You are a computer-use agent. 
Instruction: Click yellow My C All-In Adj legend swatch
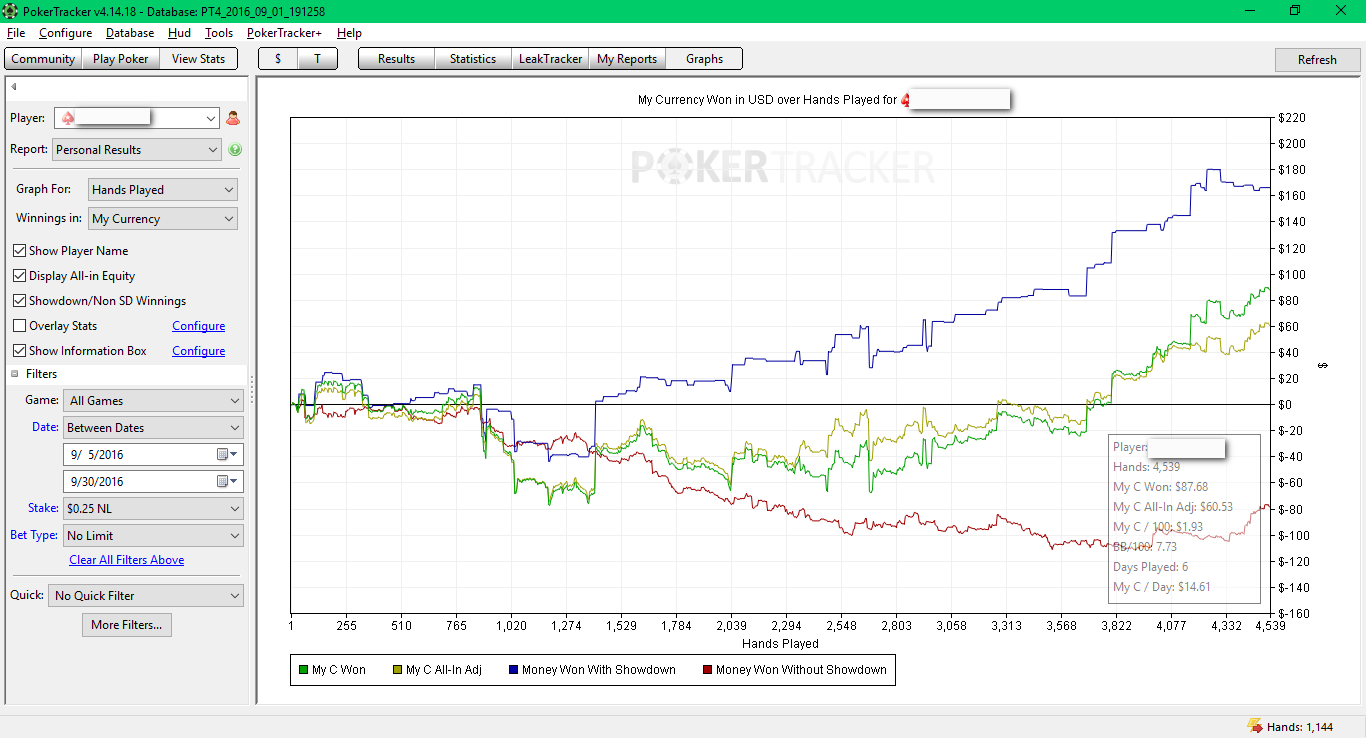point(398,670)
